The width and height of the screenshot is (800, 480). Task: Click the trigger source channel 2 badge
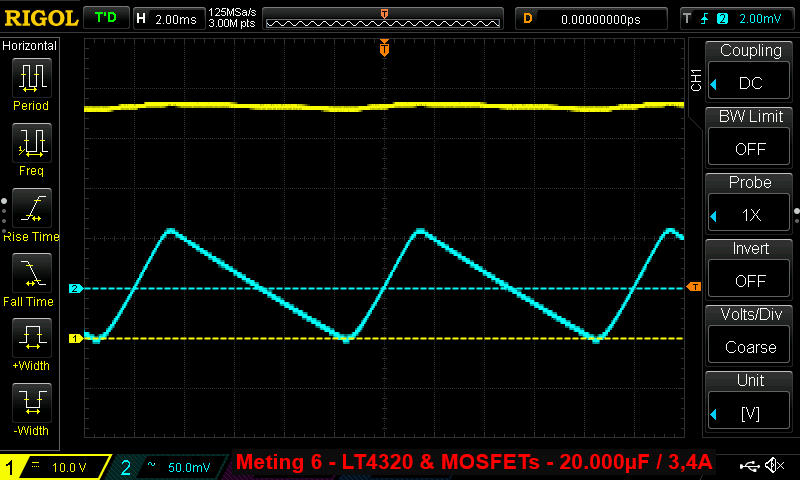[x=722, y=19]
